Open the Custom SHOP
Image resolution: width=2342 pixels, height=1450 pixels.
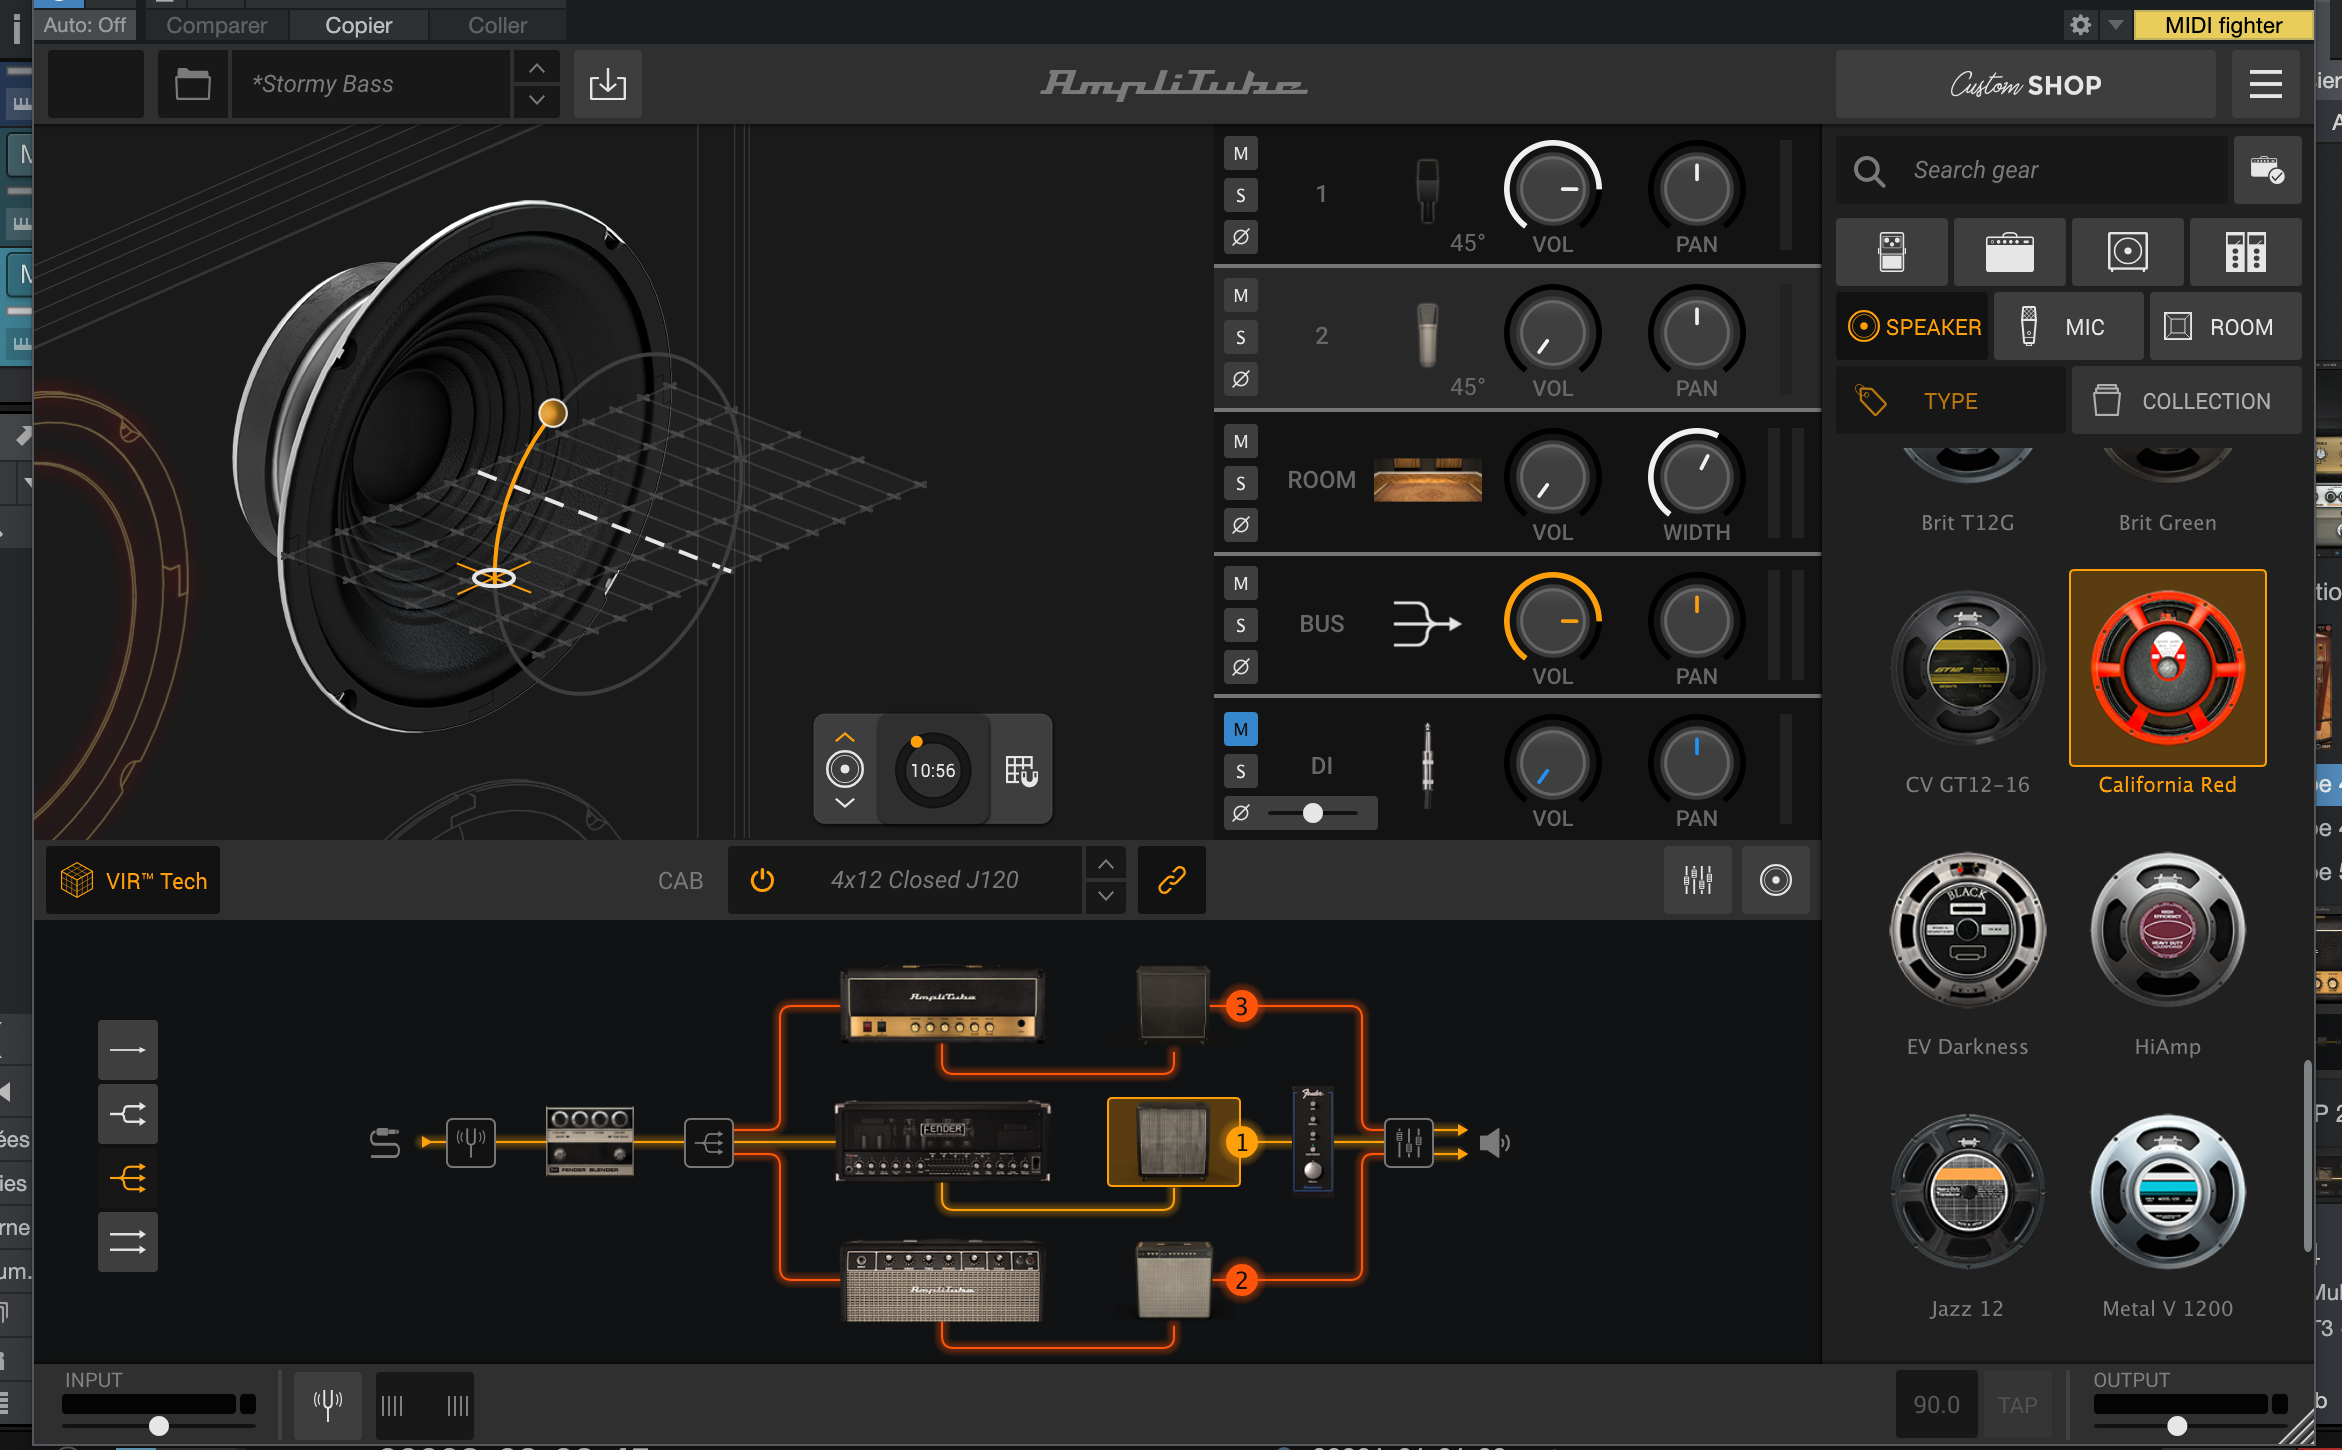[x=2025, y=85]
